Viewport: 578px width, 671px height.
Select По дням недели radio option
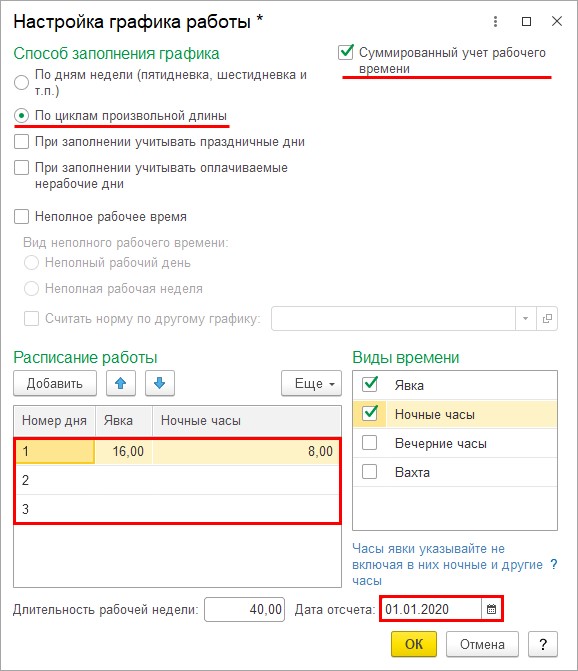pyautogui.click(x=21, y=82)
